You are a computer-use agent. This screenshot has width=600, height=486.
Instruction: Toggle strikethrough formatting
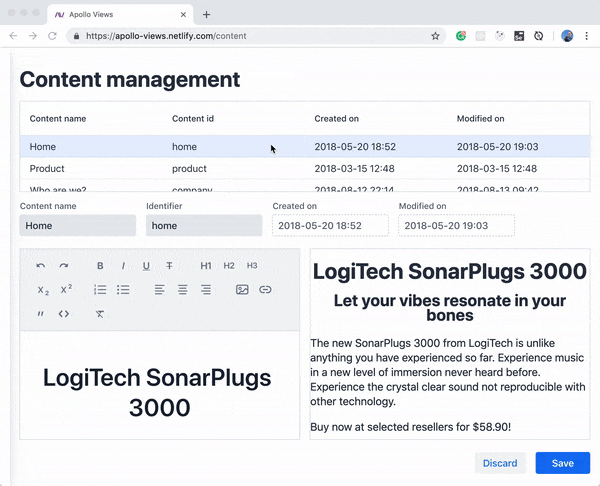click(x=169, y=266)
